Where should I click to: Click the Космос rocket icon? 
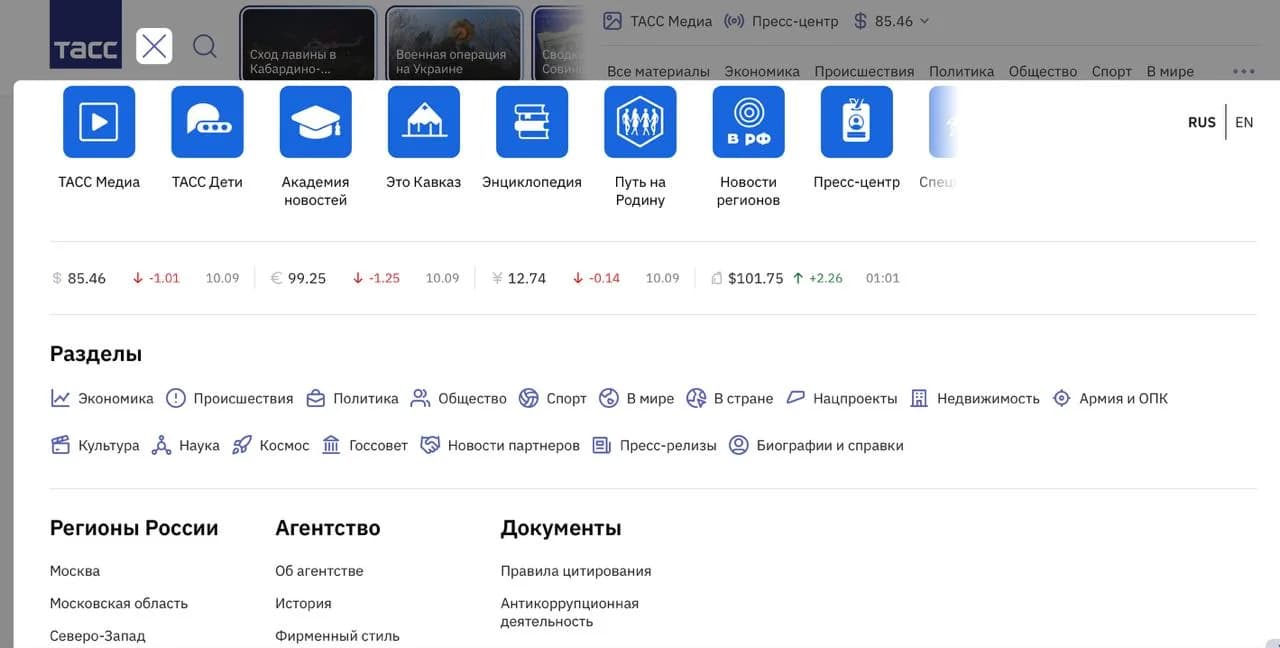[x=241, y=445]
